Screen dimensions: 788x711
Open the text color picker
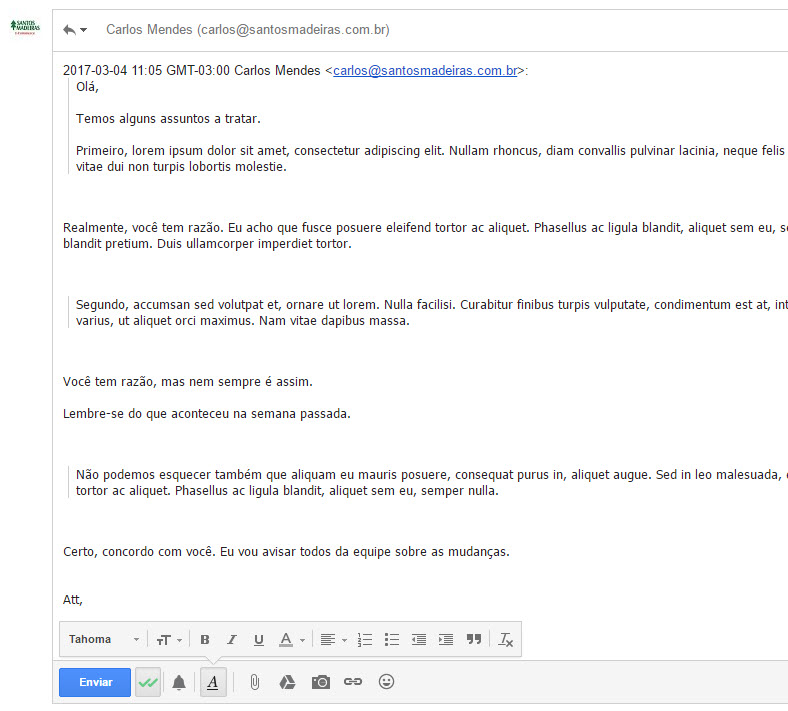(x=291, y=640)
